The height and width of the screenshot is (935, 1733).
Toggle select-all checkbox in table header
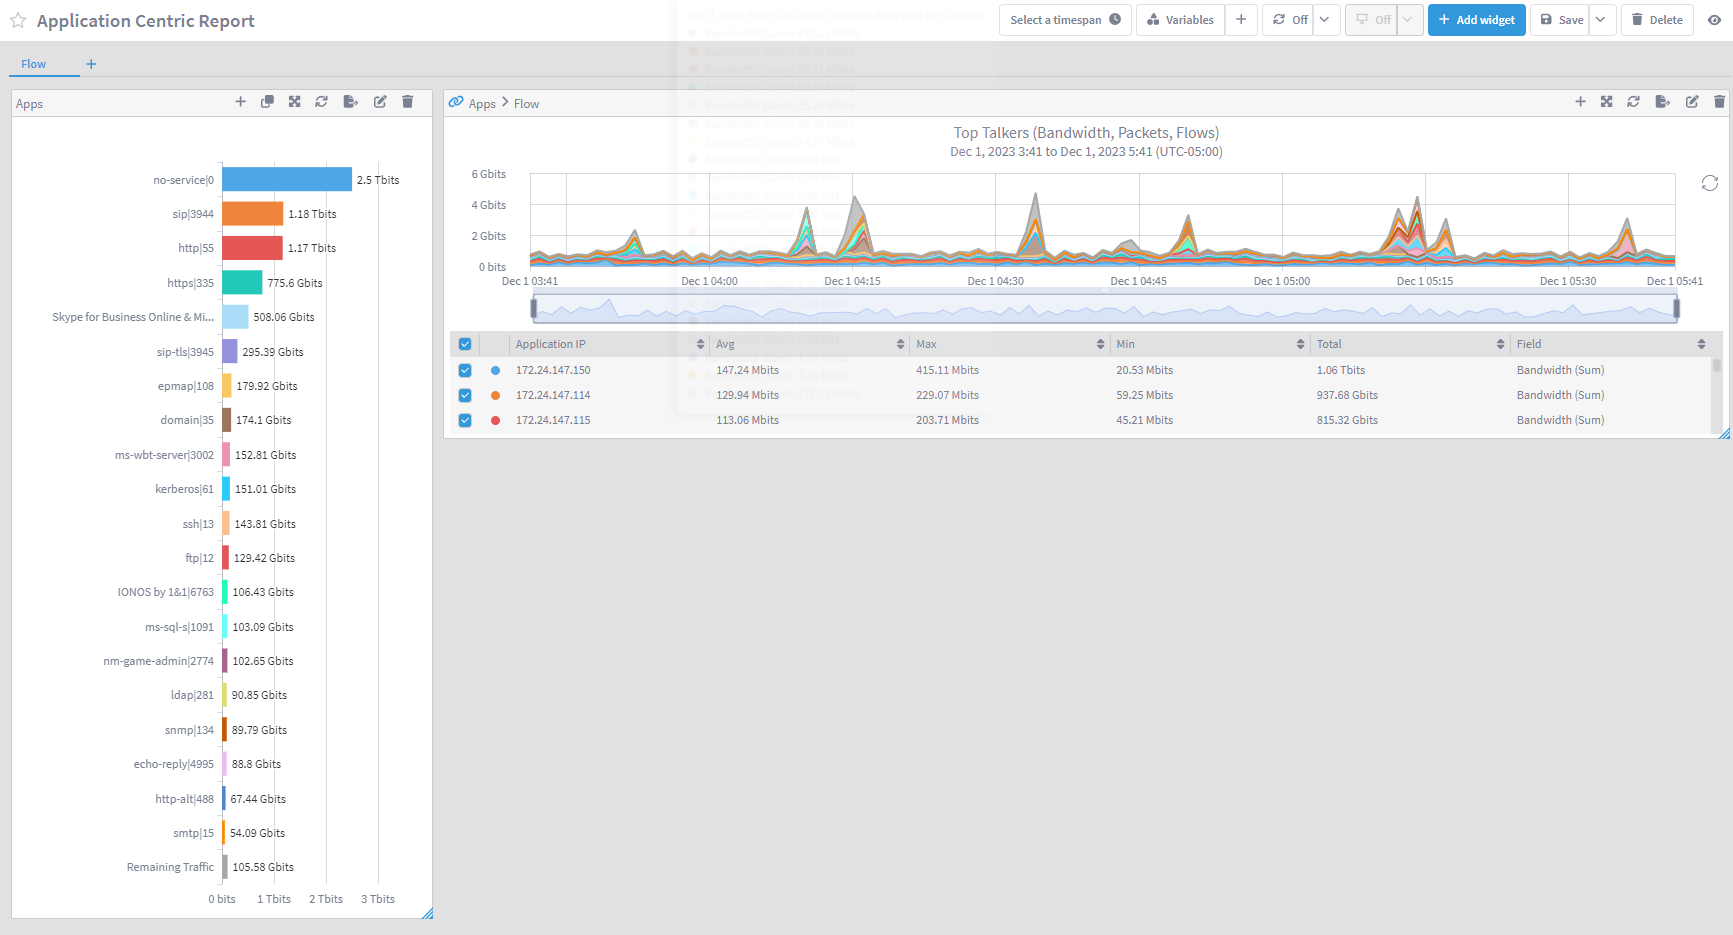[x=465, y=344]
